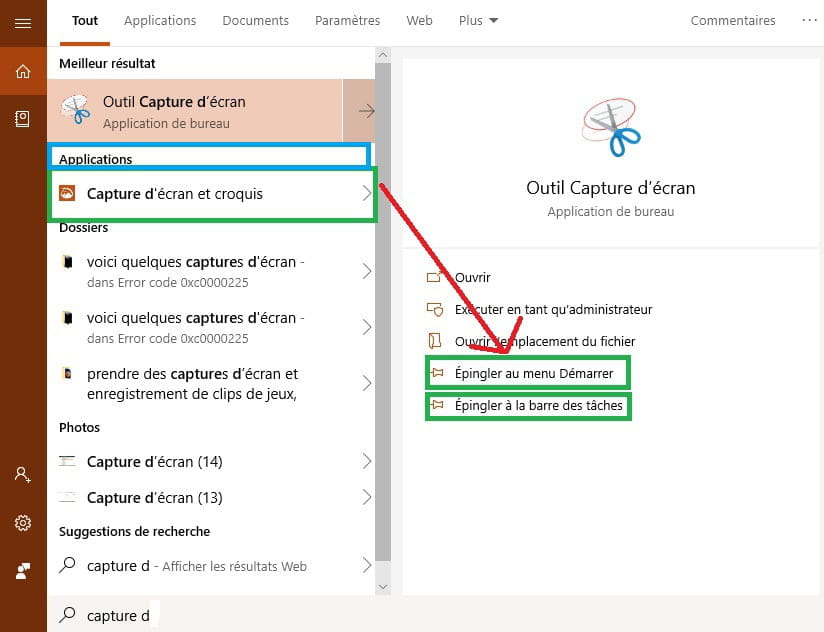Open Capture d'écran et croquis app
Viewport: 824px width, 632px height.
click(x=212, y=193)
